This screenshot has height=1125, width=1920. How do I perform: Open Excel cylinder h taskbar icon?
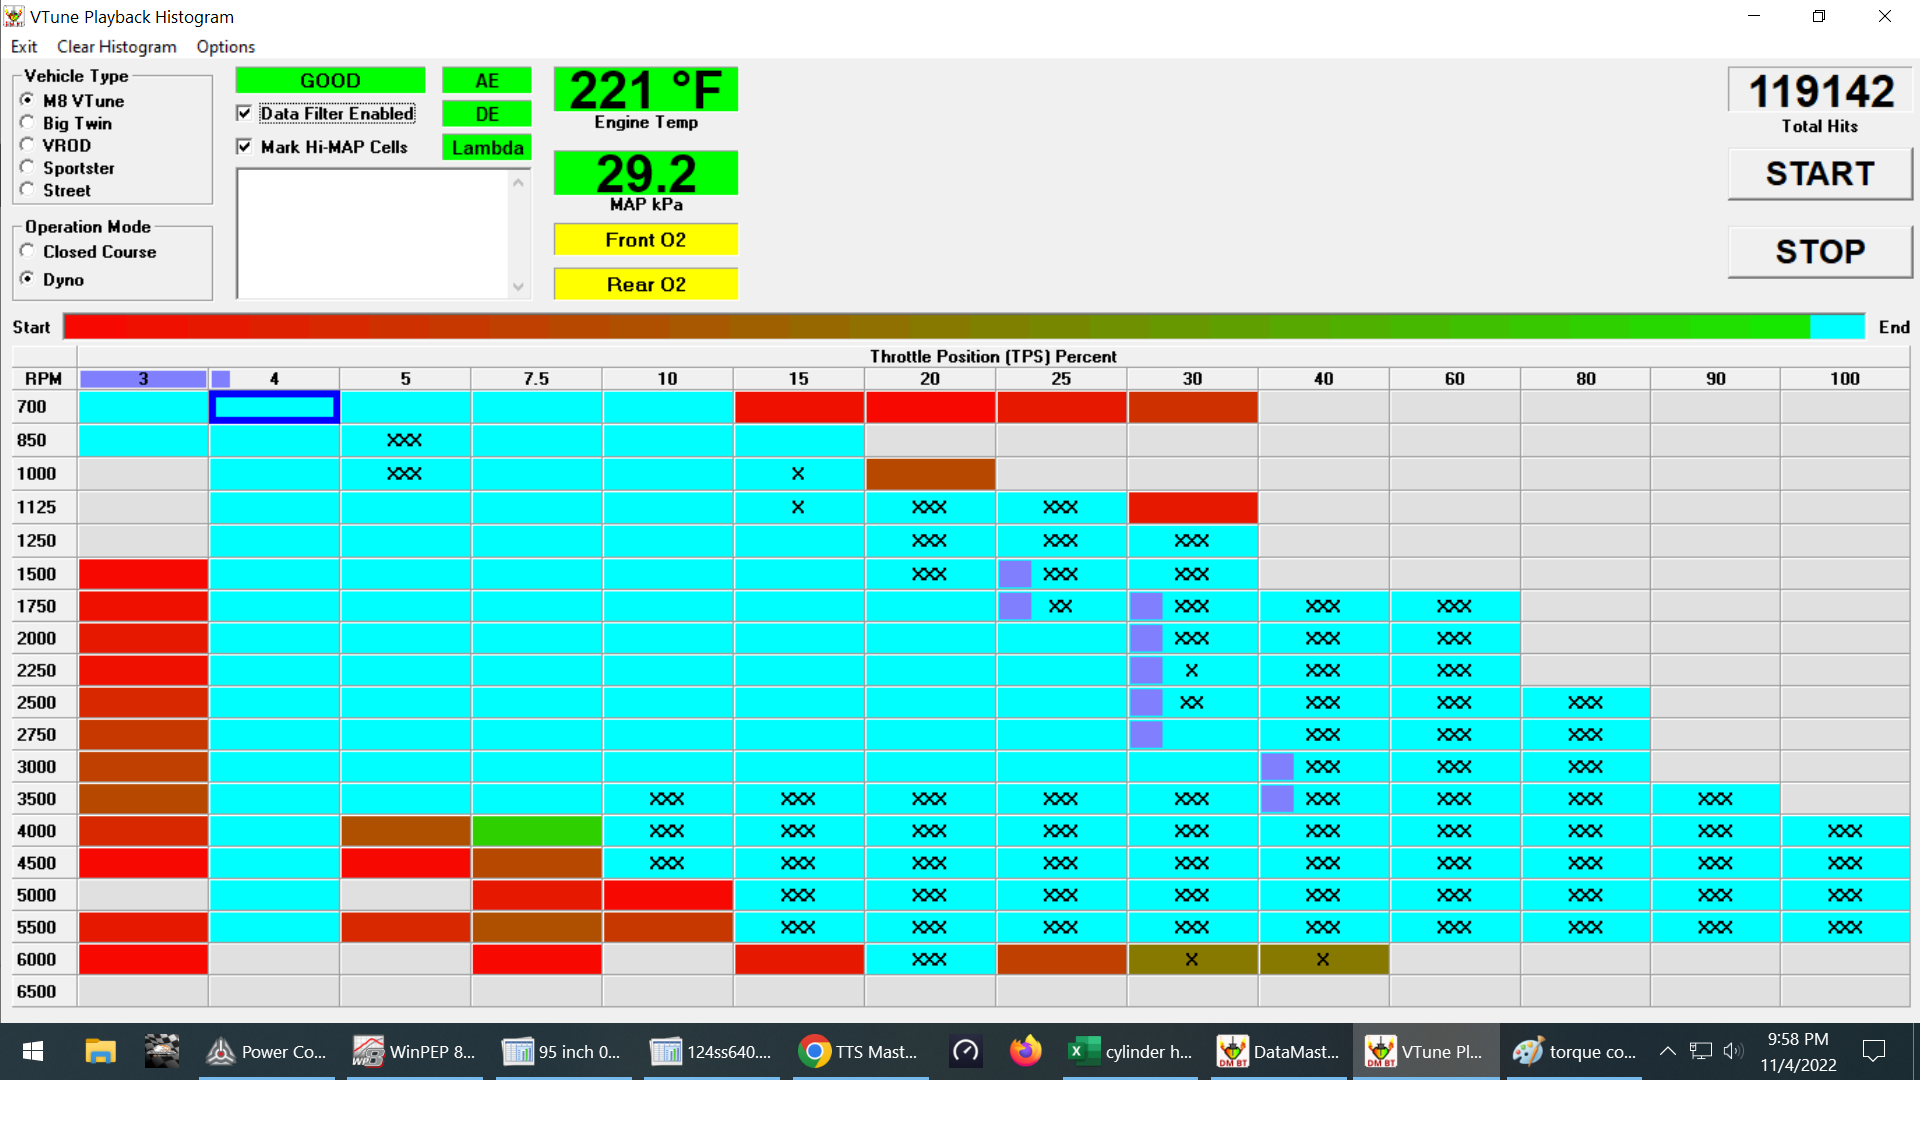tap(1131, 1051)
